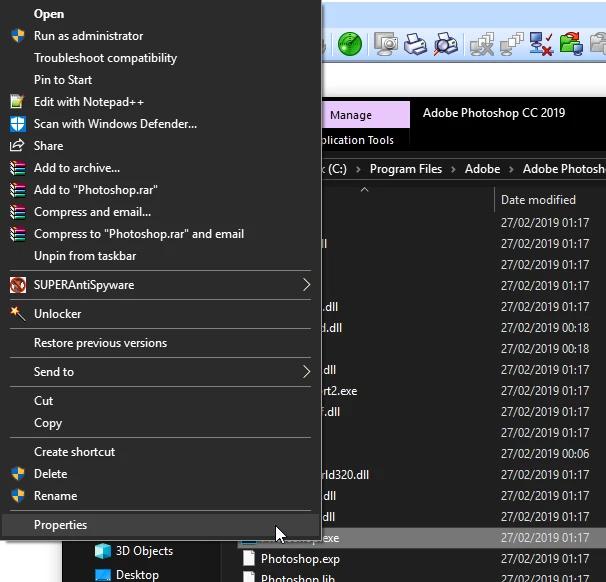Click the computers with X icon
Image resolution: width=606 pixels, height=582 pixels.
pyautogui.click(x=482, y=44)
